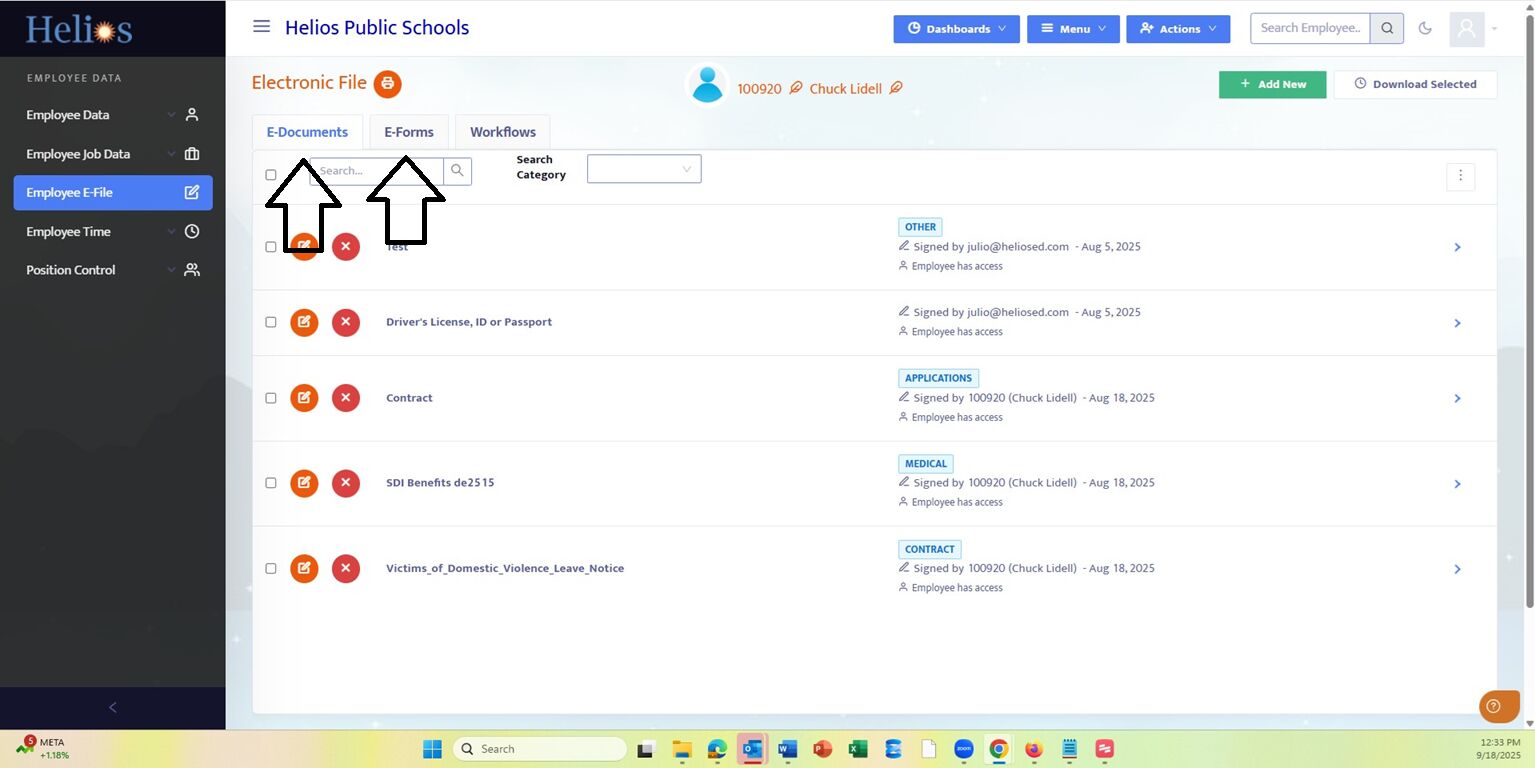This screenshot has height=768, width=1535.
Task: Open the Victims_of_Domestic_Violence_Leave_Notice link
Action: click(505, 568)
